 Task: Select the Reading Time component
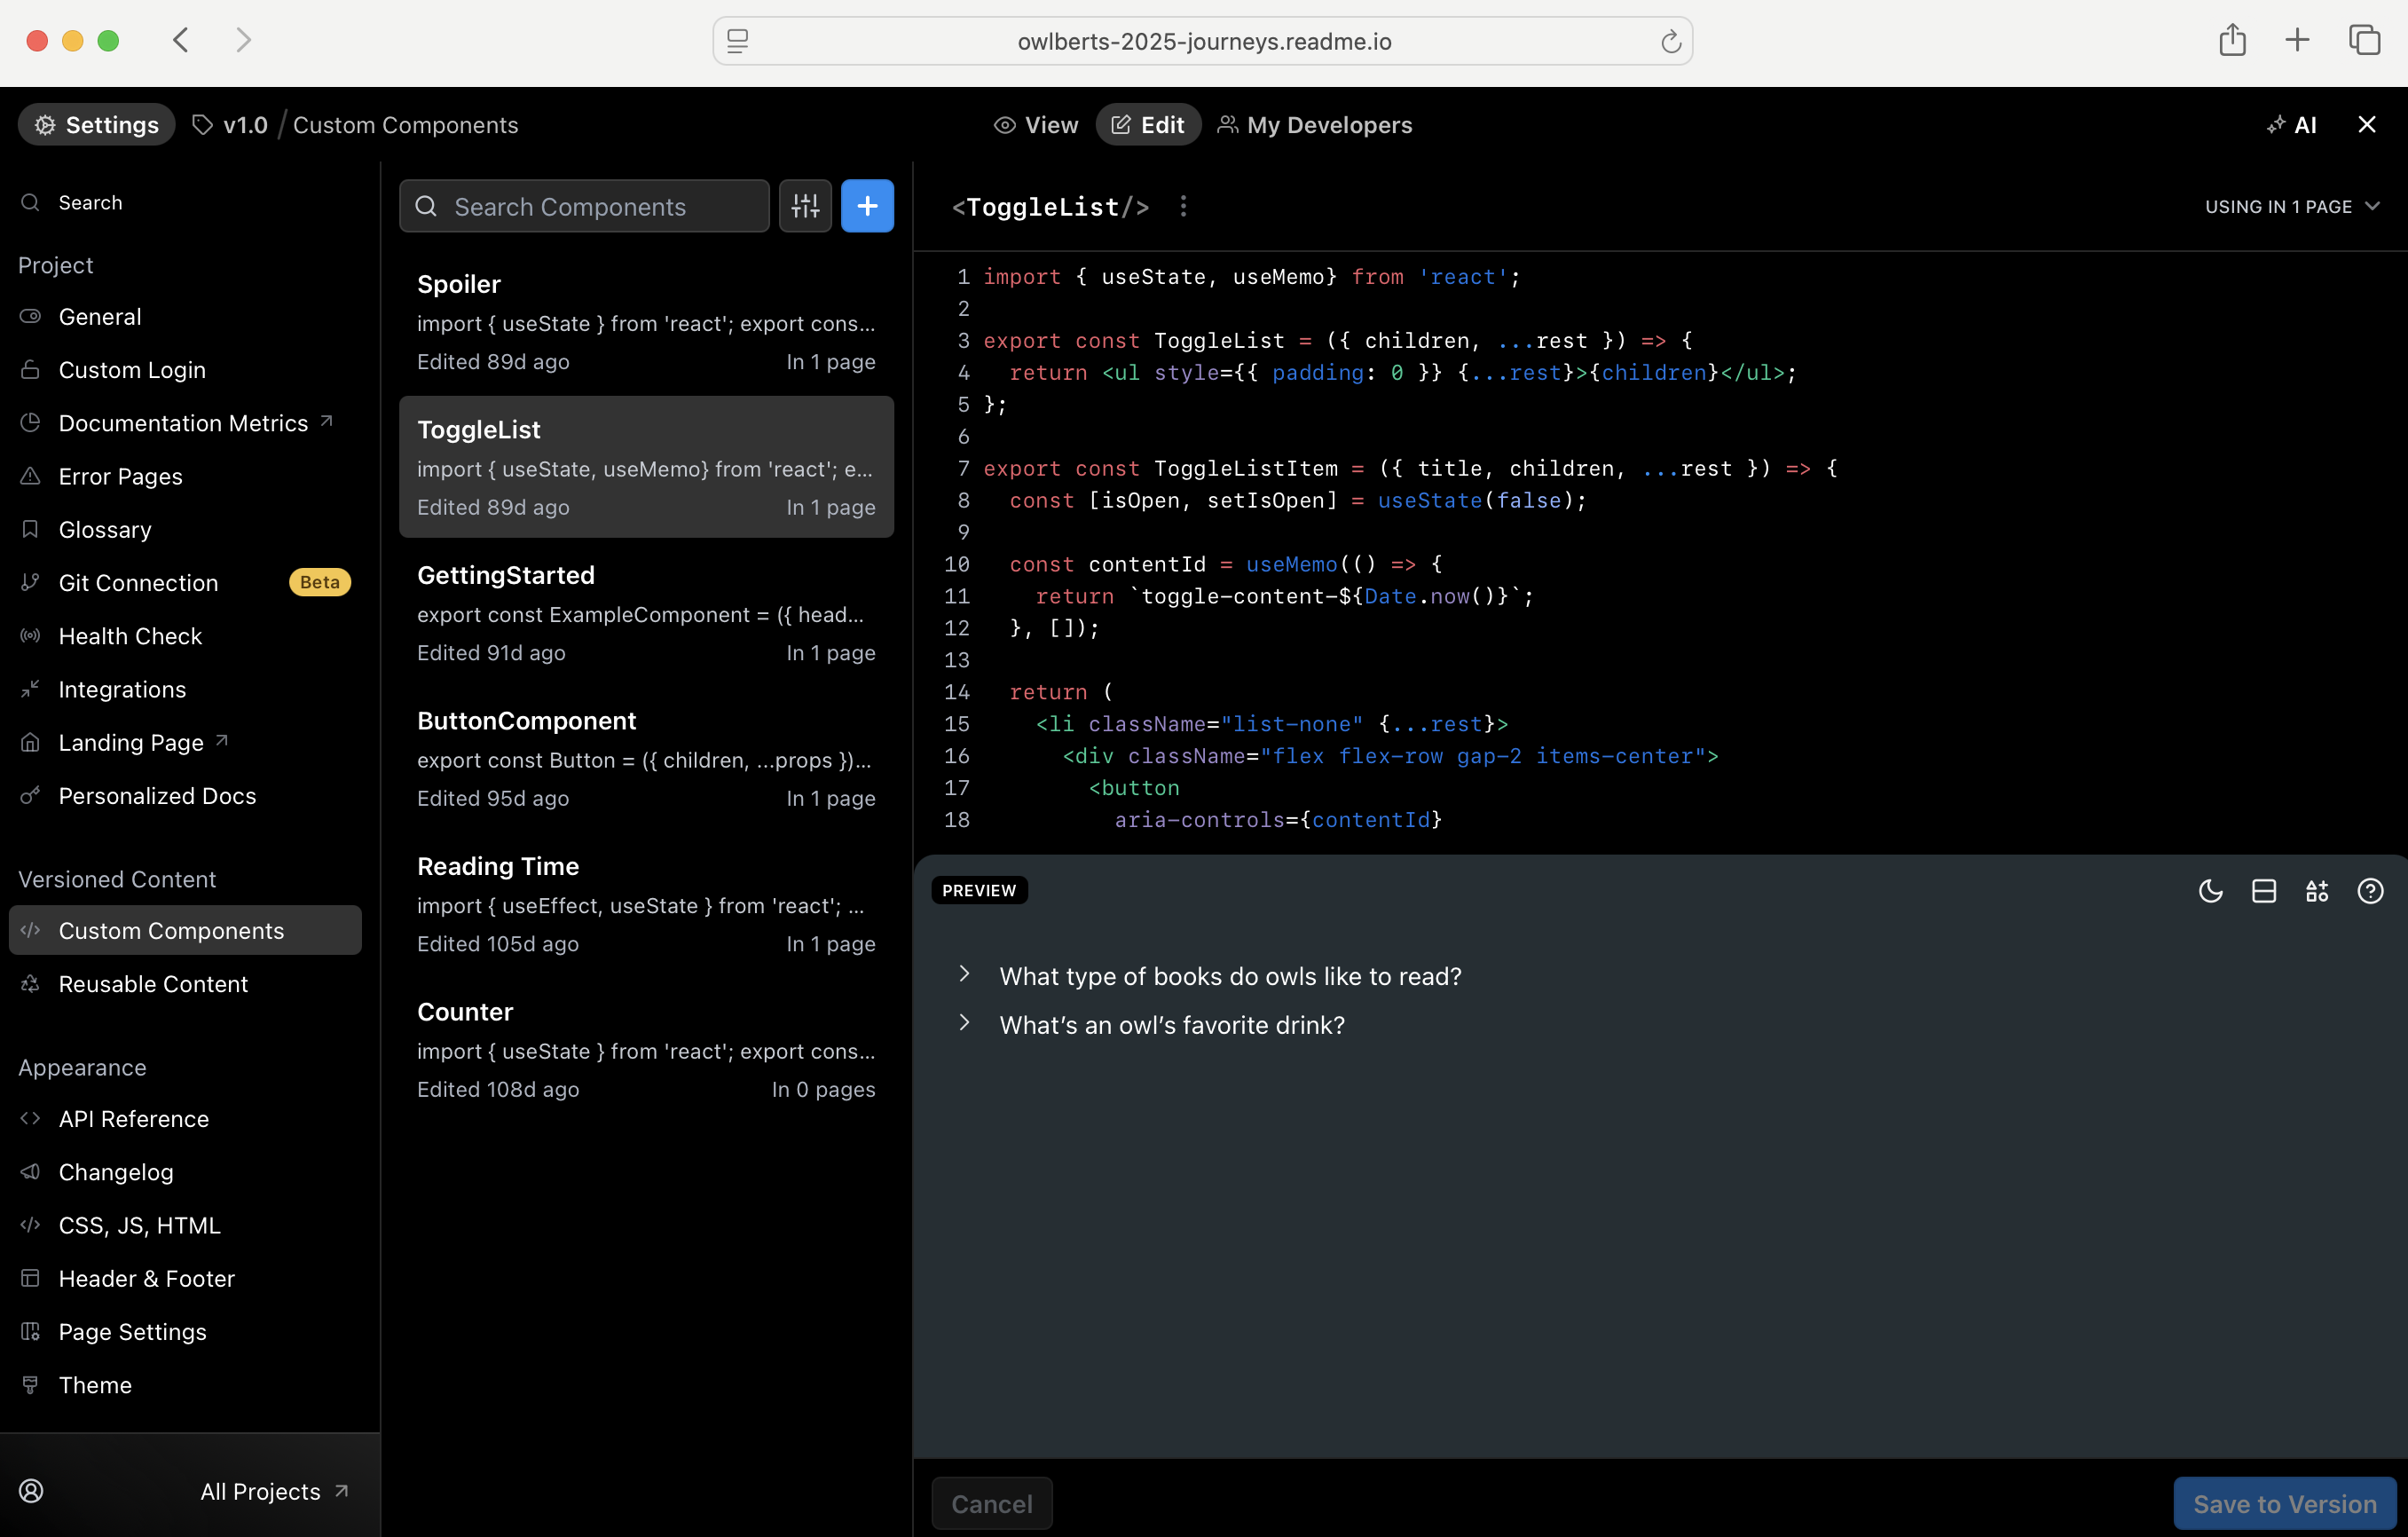(x=646, y=904)
